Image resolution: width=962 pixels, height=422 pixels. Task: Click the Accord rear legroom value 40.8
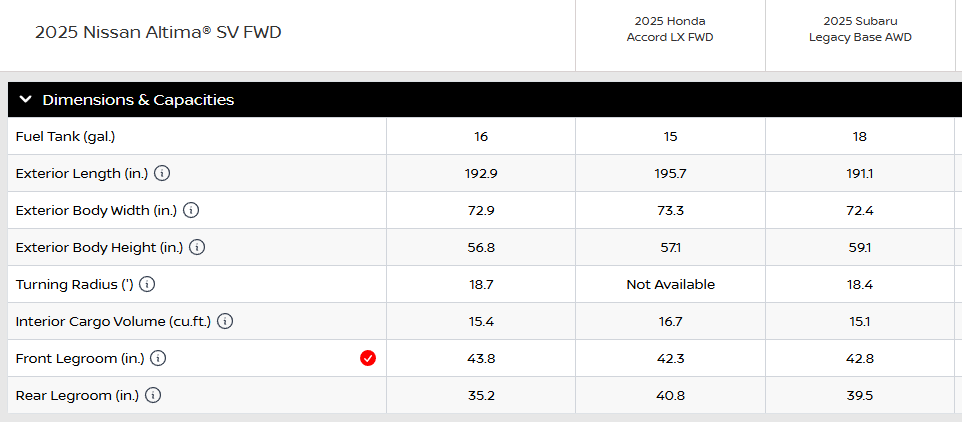pyautogui.click(x=670, y=395)
